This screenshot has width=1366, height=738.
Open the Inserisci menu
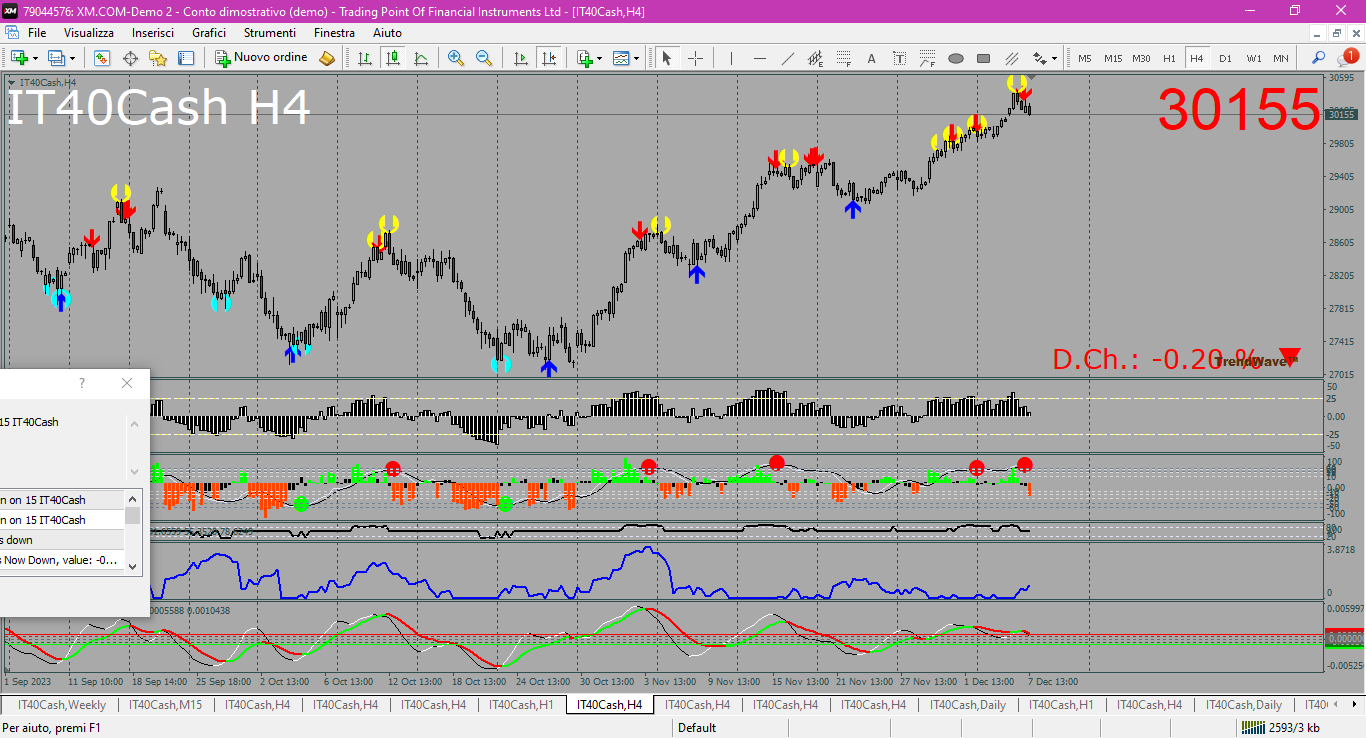(x=153, y=33)
